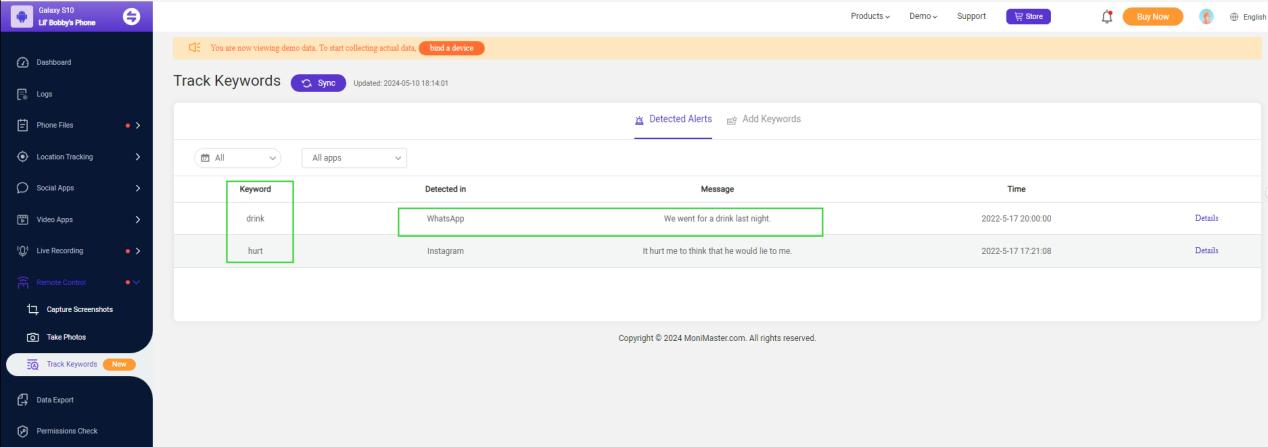This screenshot has height=447, width=1268.
Task: Open the Demo menu in top bar
Action: point(924,15)
